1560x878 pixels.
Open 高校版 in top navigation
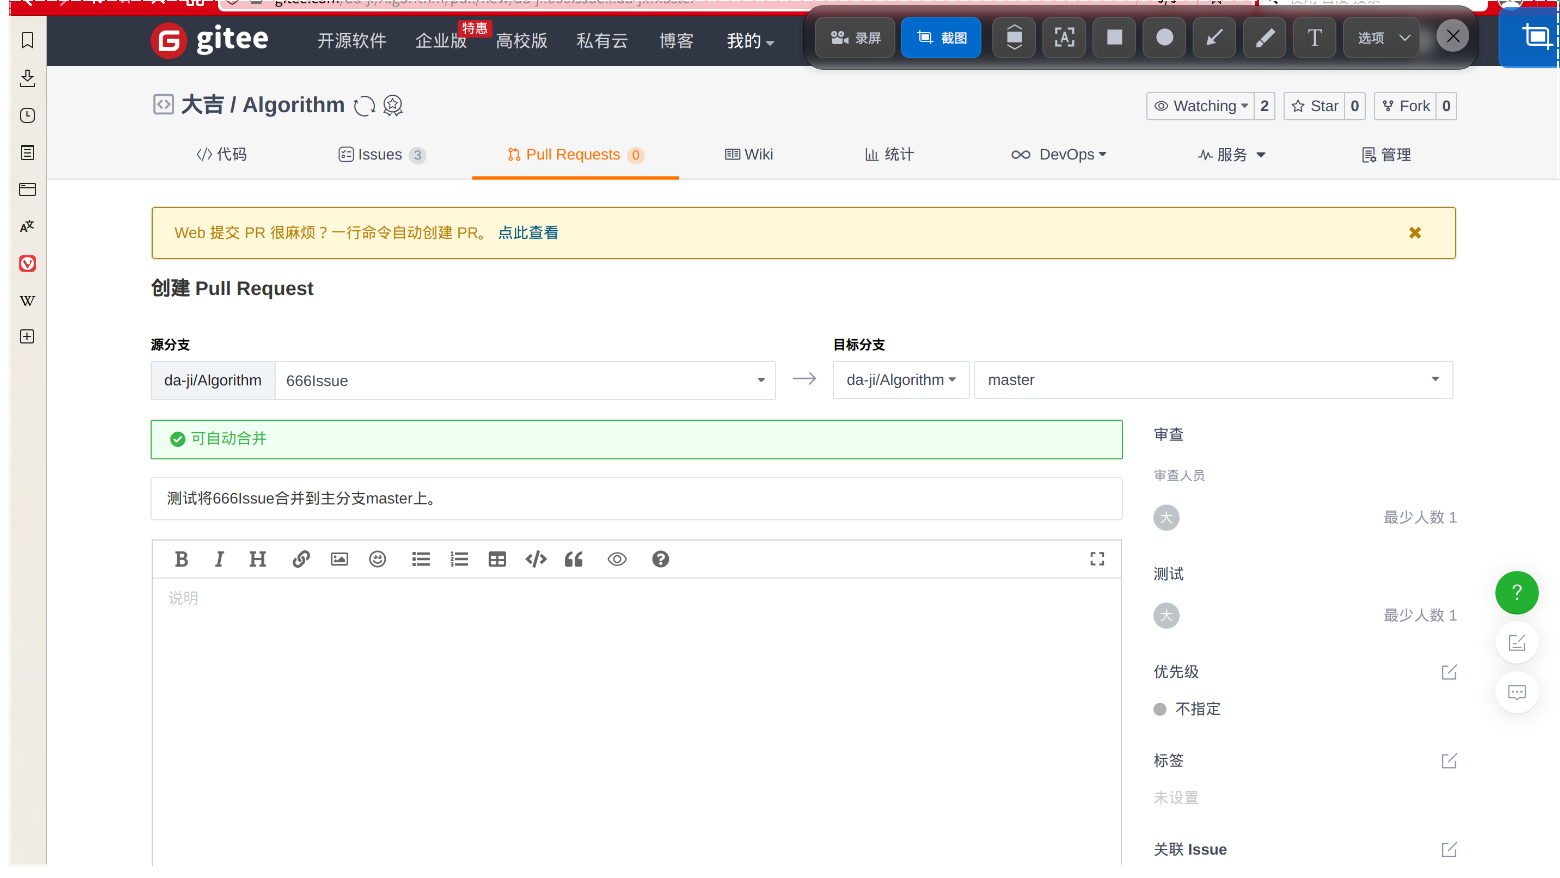pos(522,41)
